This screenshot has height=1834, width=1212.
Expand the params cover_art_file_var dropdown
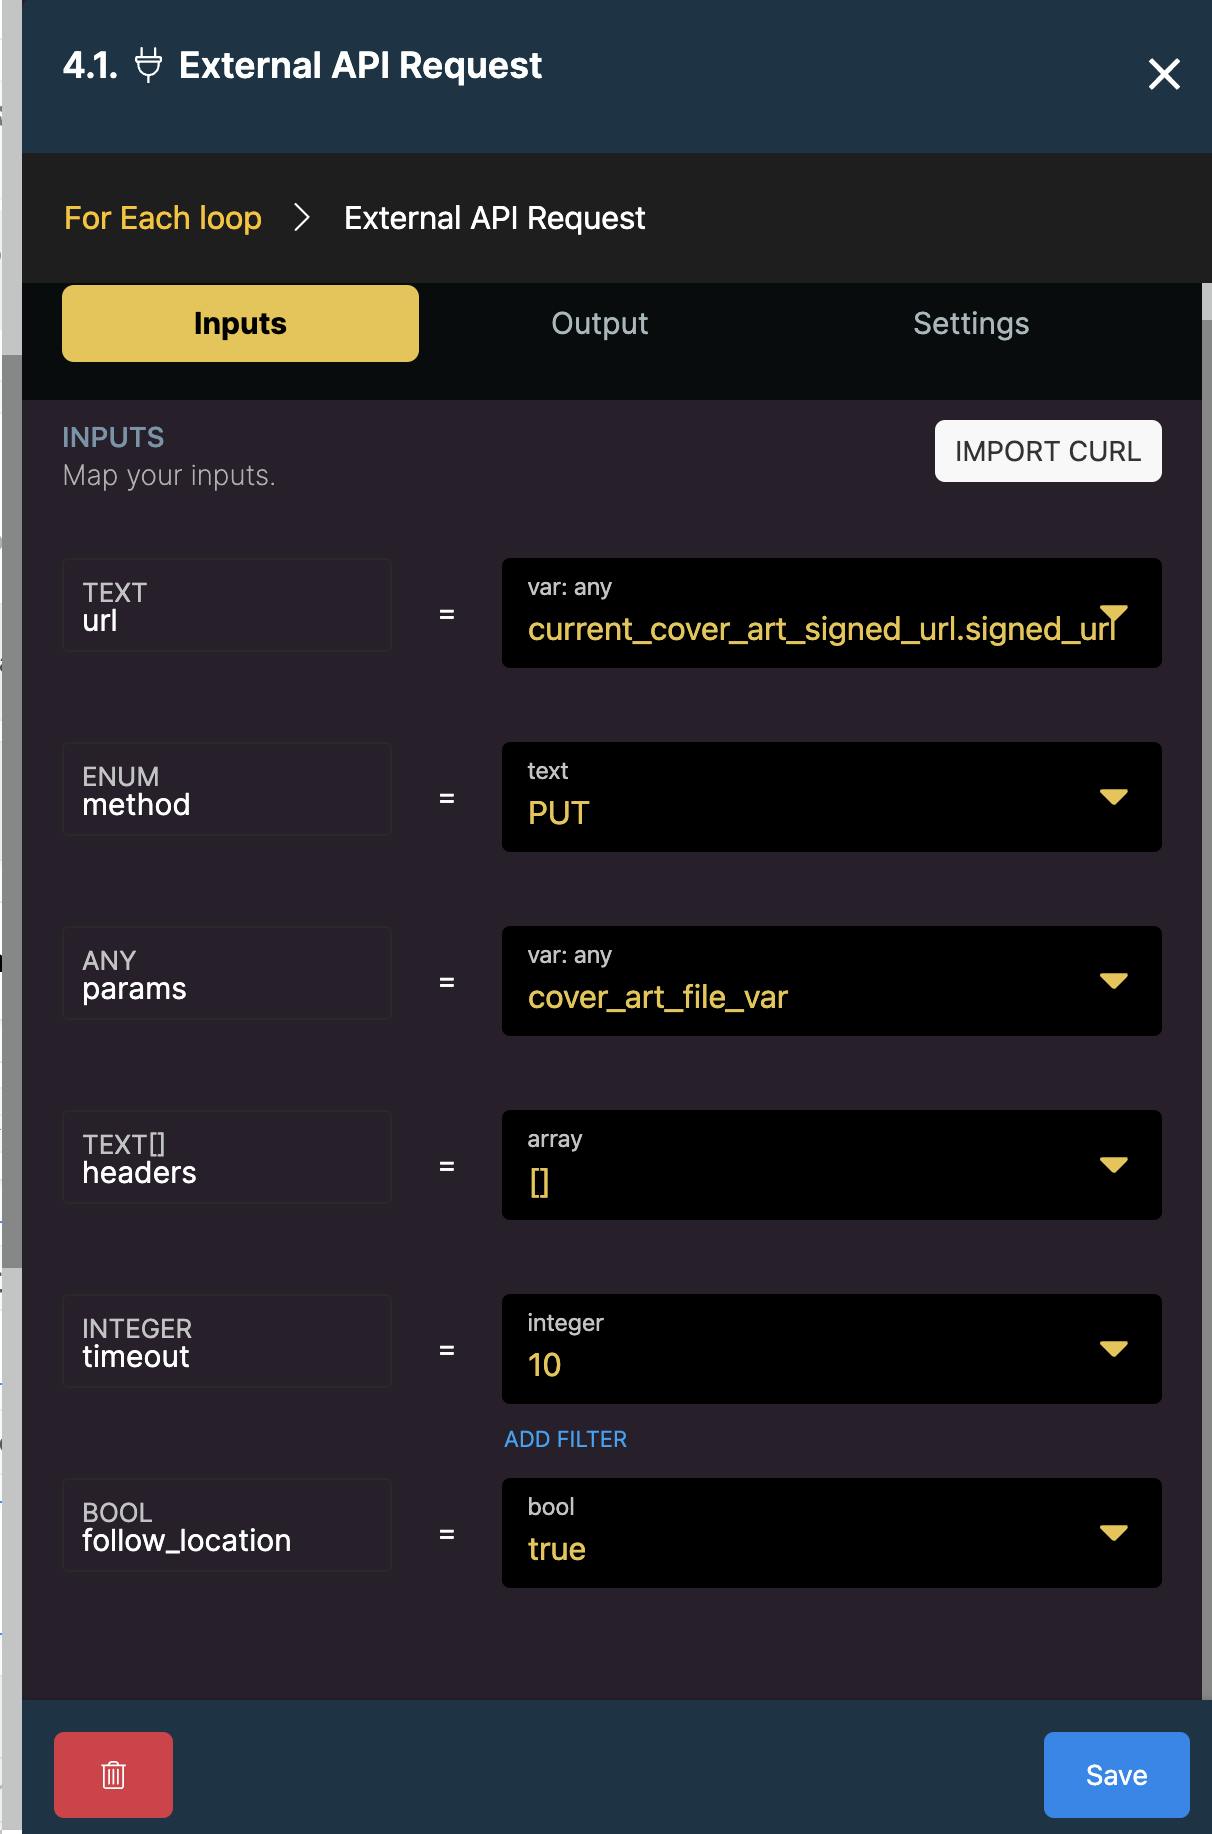click(x=1113, y=981)
